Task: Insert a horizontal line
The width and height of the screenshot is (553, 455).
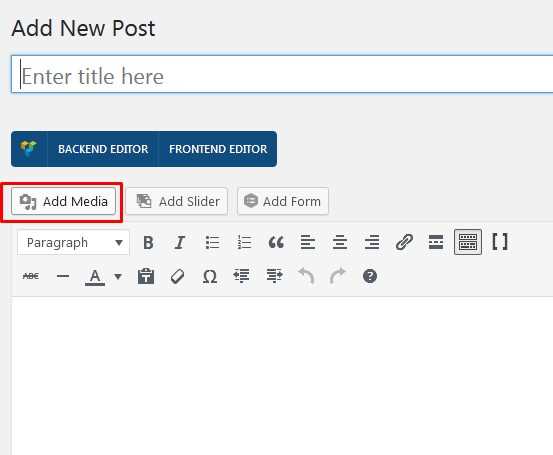Action: [x=63, y=276]
